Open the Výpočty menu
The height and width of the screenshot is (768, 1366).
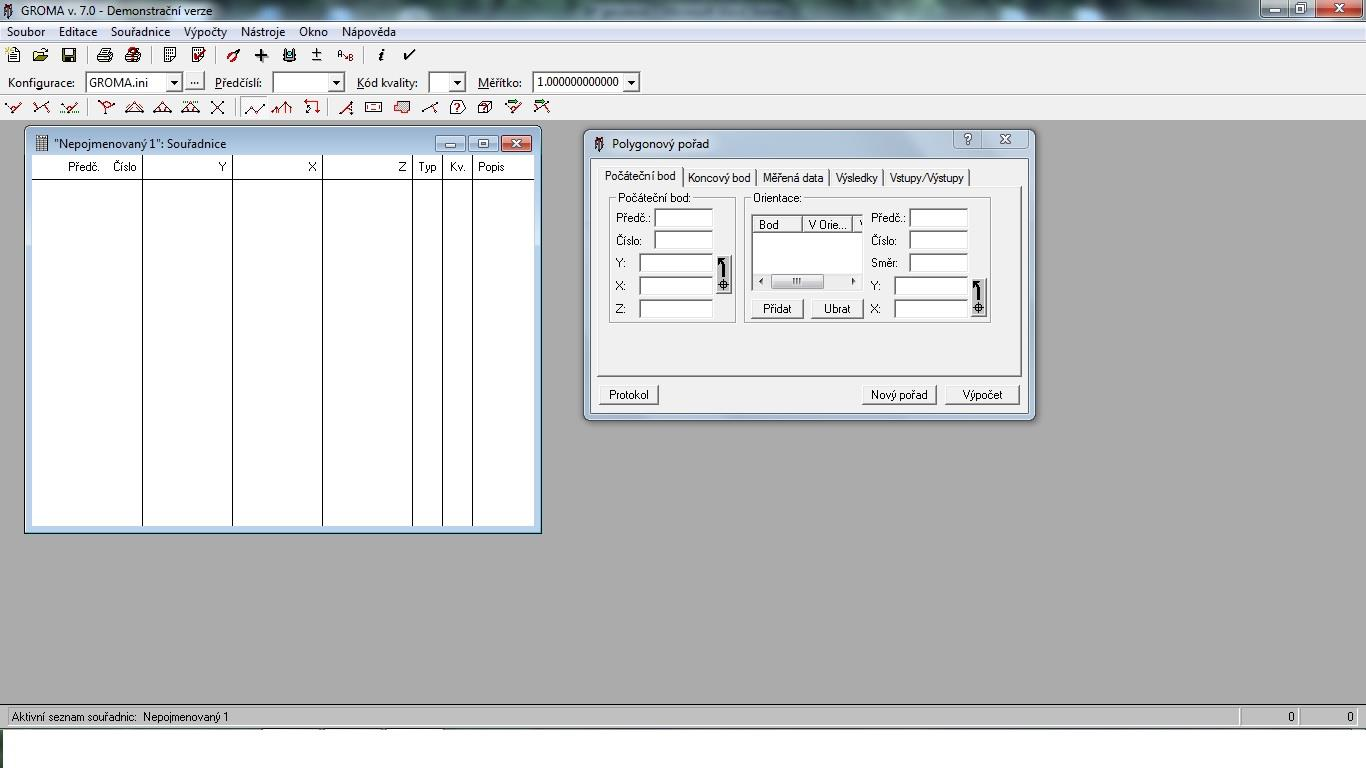[205, 32]
